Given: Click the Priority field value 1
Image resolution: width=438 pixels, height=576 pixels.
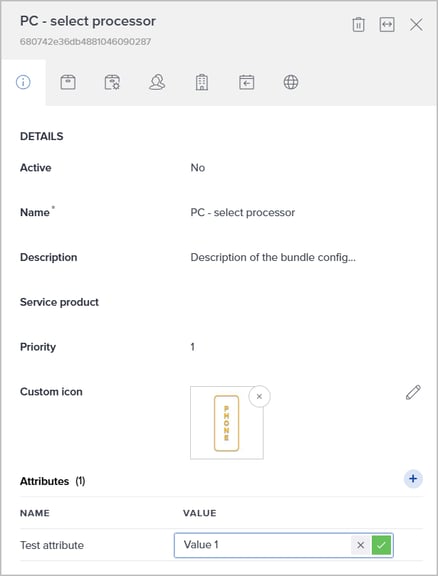Looking at the screenshot, I should click(193, 347).
